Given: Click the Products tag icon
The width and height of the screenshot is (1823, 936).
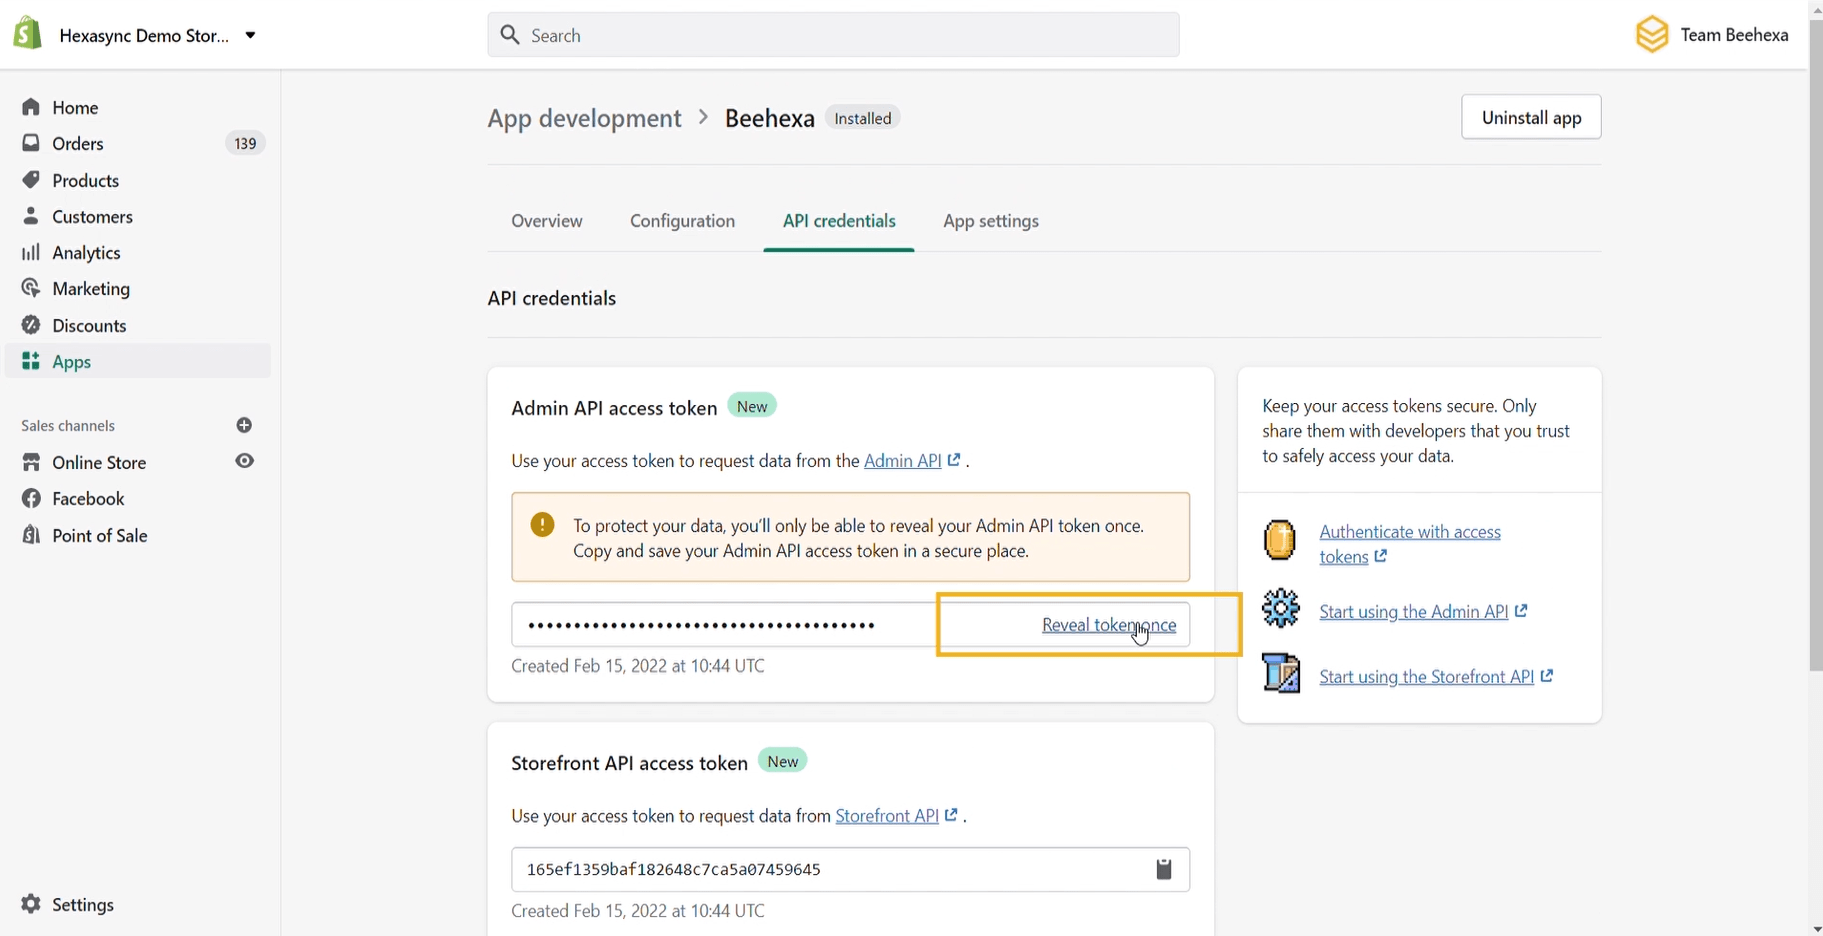Looking at the screenshot, I should point(31,180).
